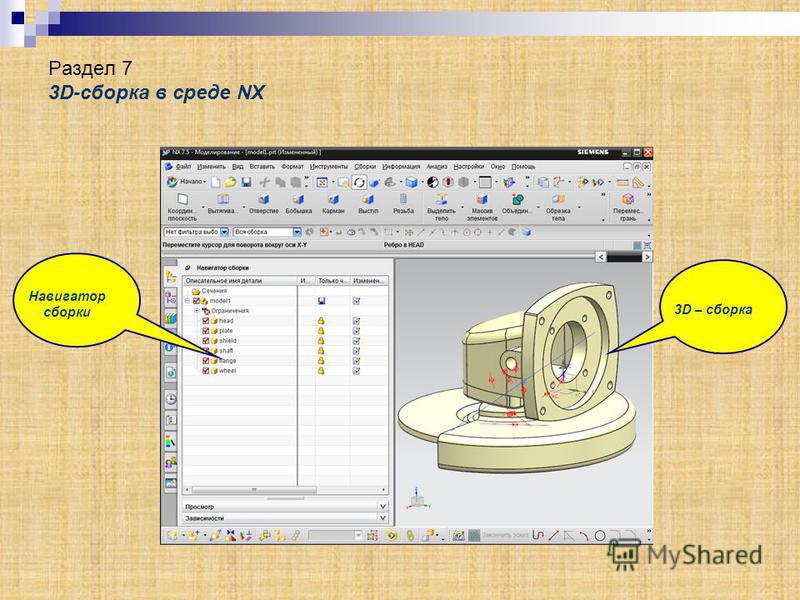Screen dimensions: 800x600
Task: Uncheck the model1 assembly checkbox
Action: (x=196, y=301)
